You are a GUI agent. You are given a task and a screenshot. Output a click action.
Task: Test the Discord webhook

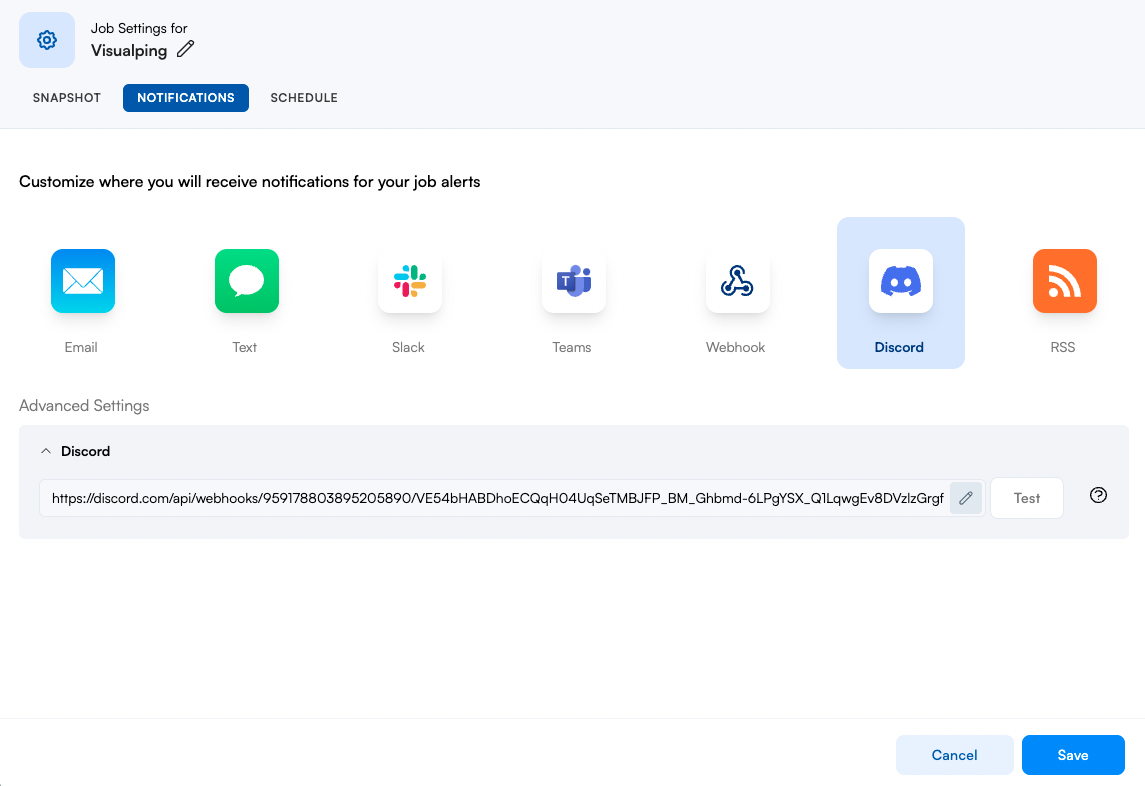point(1027,498)
